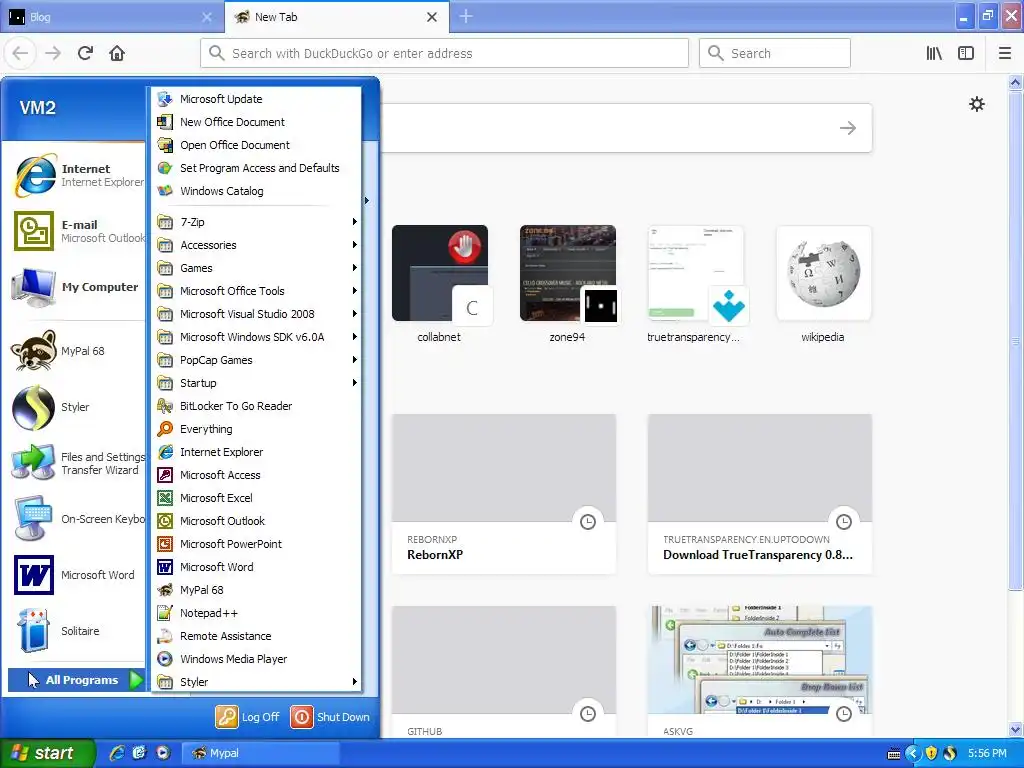Image resolution: width=1024 pixels, height=768 pixels.
Task: Click the Shut Down button
Action: pos(330,716)
